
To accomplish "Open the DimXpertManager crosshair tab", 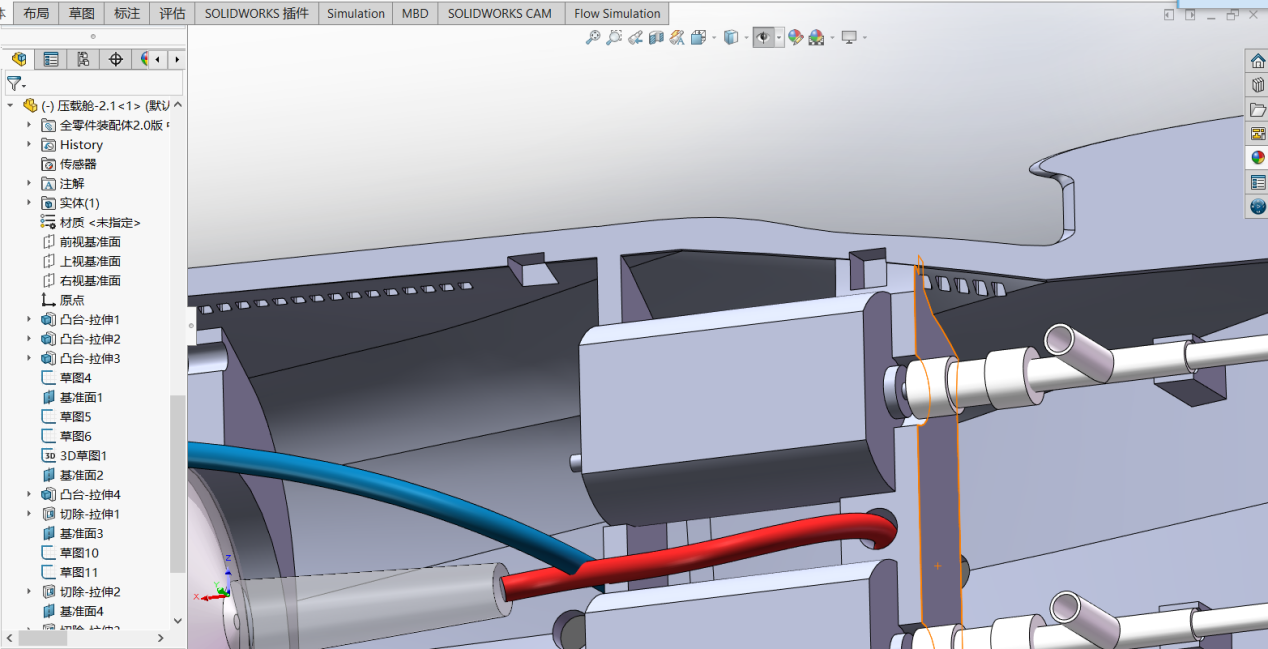I will [x=115, y=59].
